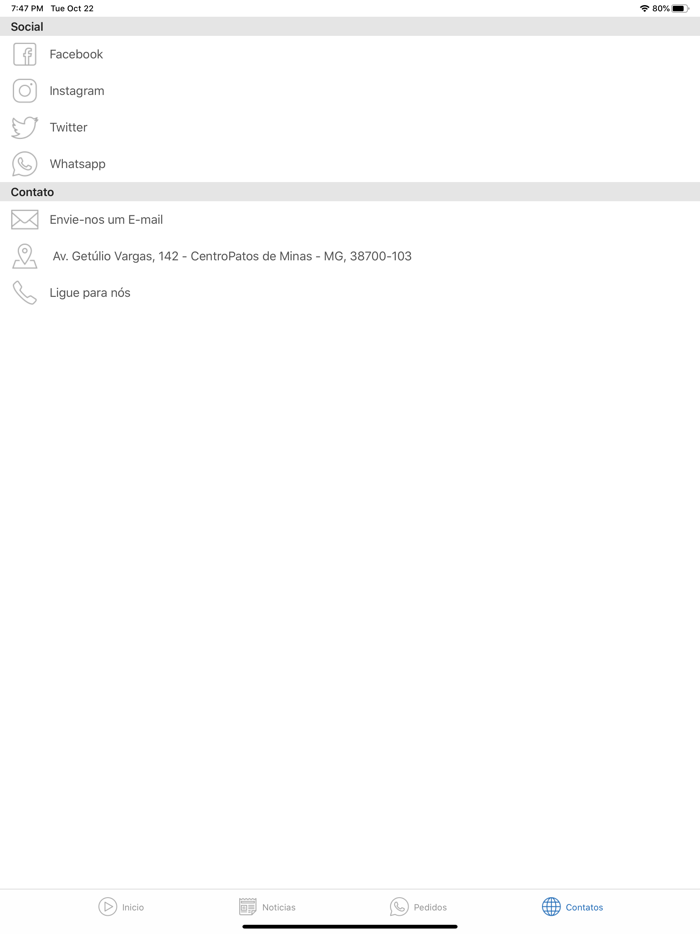700x934 pixels.
Task: Tap the envelope email icon
Action: pos(24,220)
